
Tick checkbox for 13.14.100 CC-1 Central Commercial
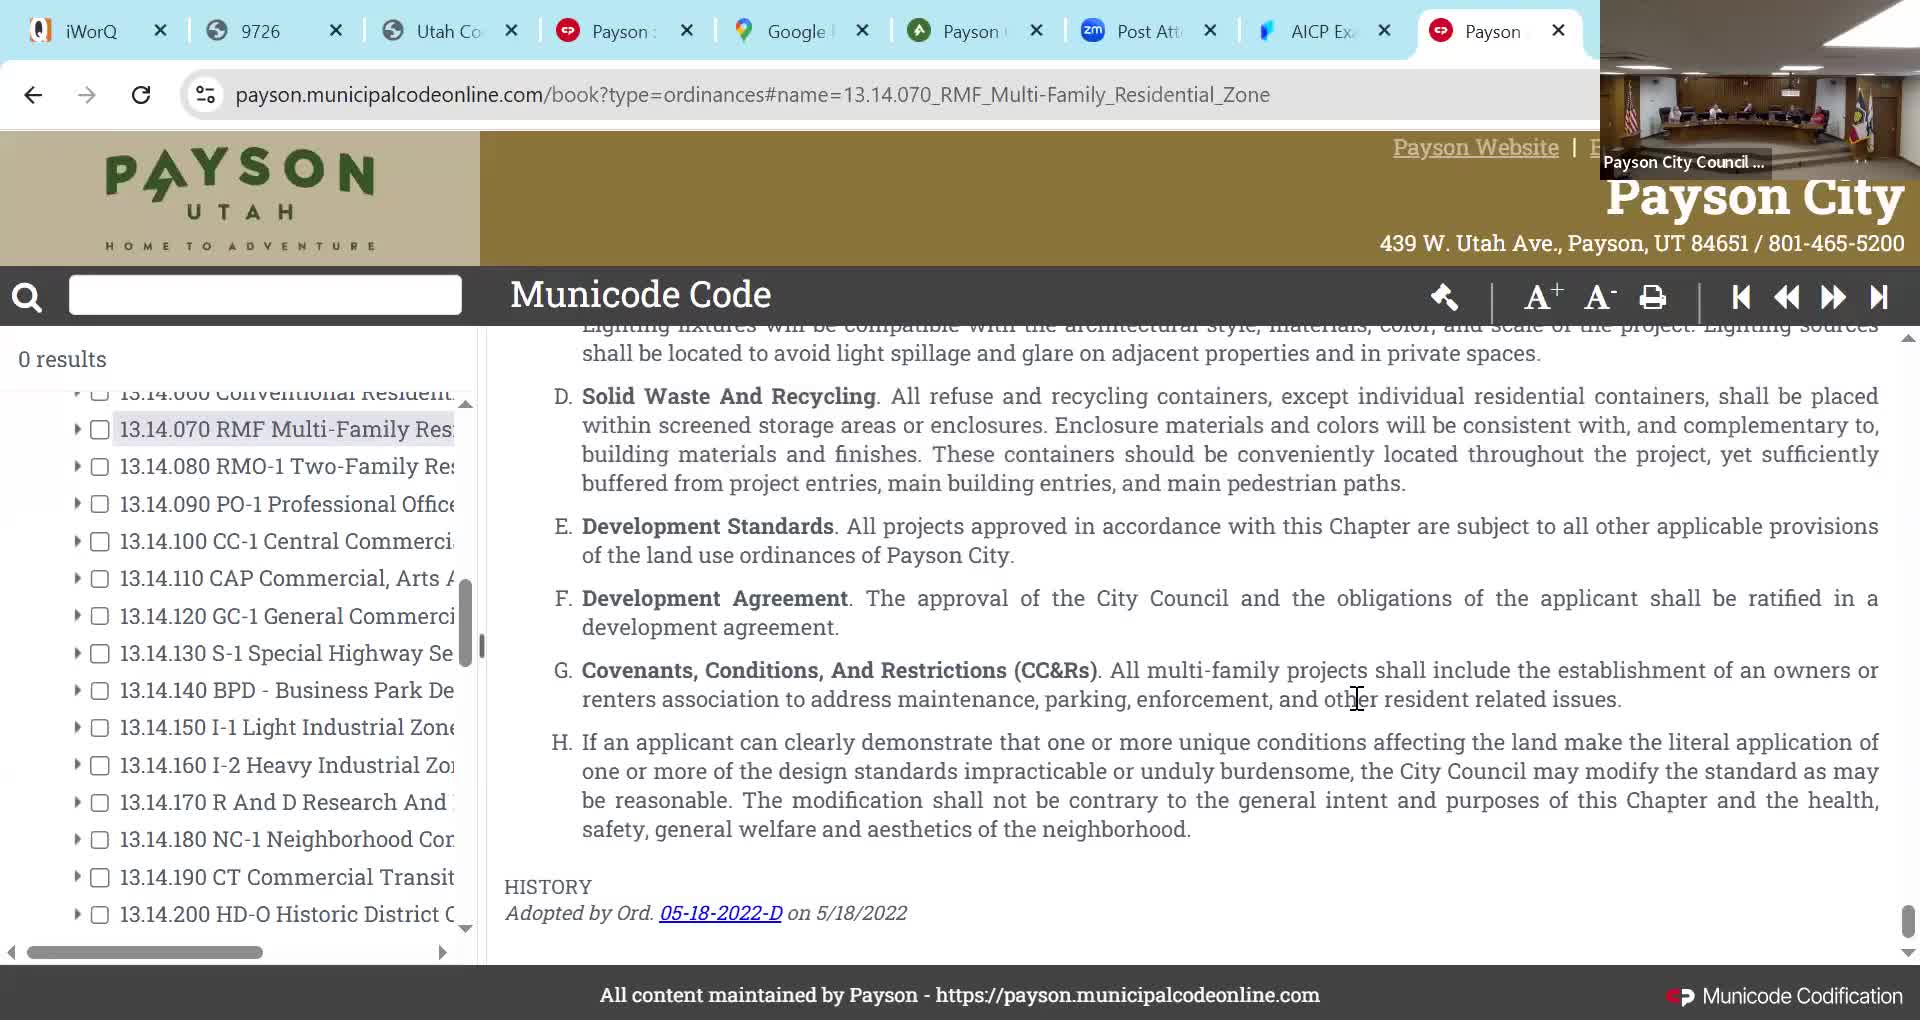tap(99, 542)
